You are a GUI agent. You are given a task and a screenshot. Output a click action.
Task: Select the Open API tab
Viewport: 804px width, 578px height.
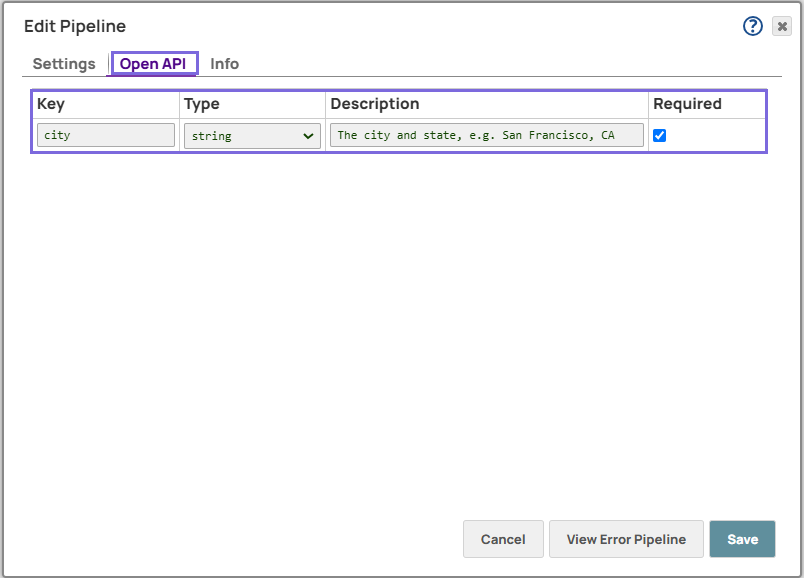(x=153, y=64)
